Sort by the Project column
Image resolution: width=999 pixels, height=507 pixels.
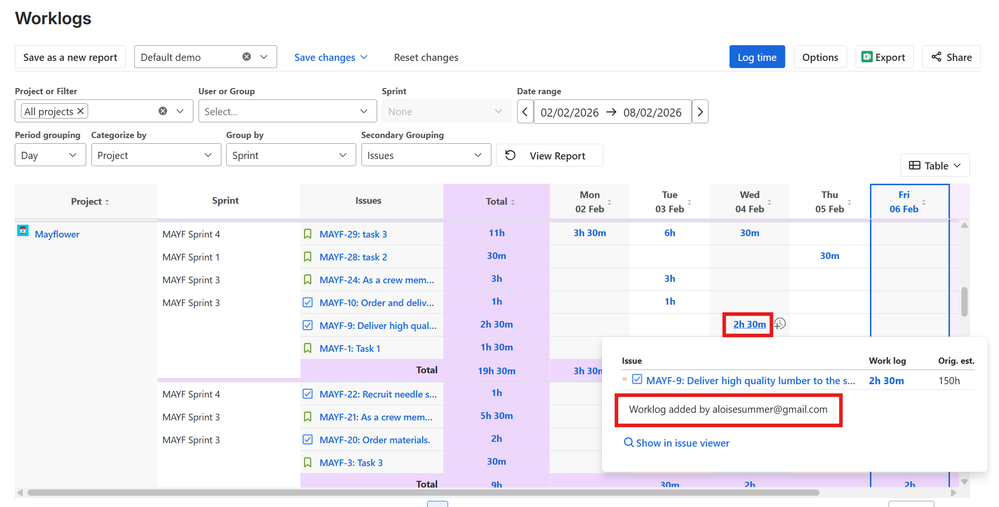[x=107, y=202]
